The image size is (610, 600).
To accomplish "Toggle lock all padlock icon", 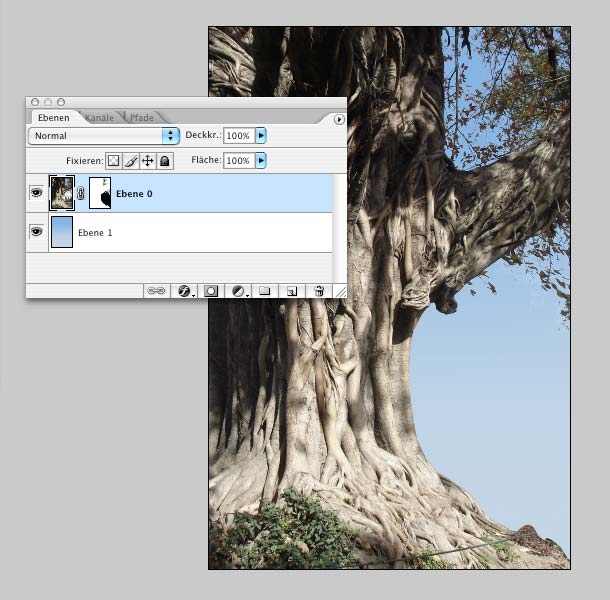I will click(x=165, y=161).
